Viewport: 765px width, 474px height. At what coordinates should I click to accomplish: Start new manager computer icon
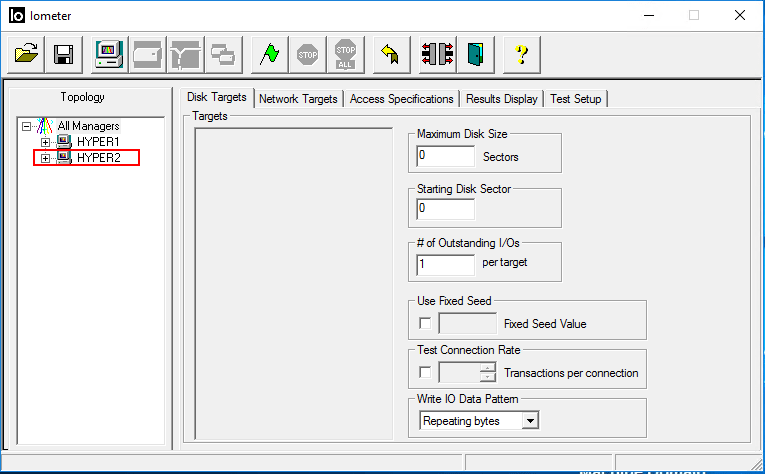(x=109, y=54)
